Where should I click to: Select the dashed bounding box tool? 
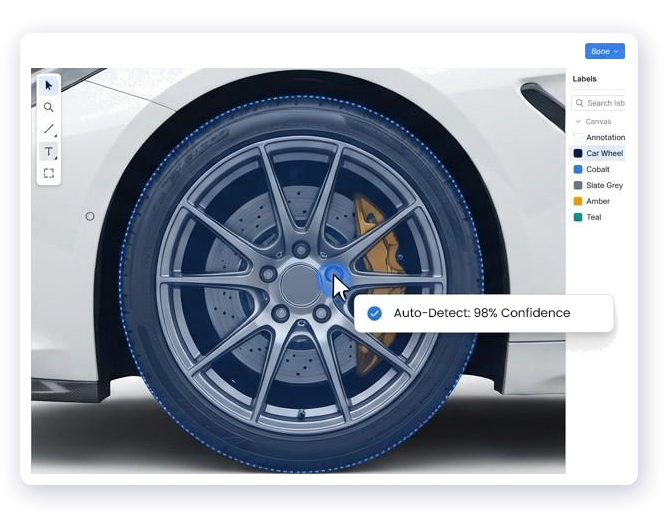pos(48,173)
